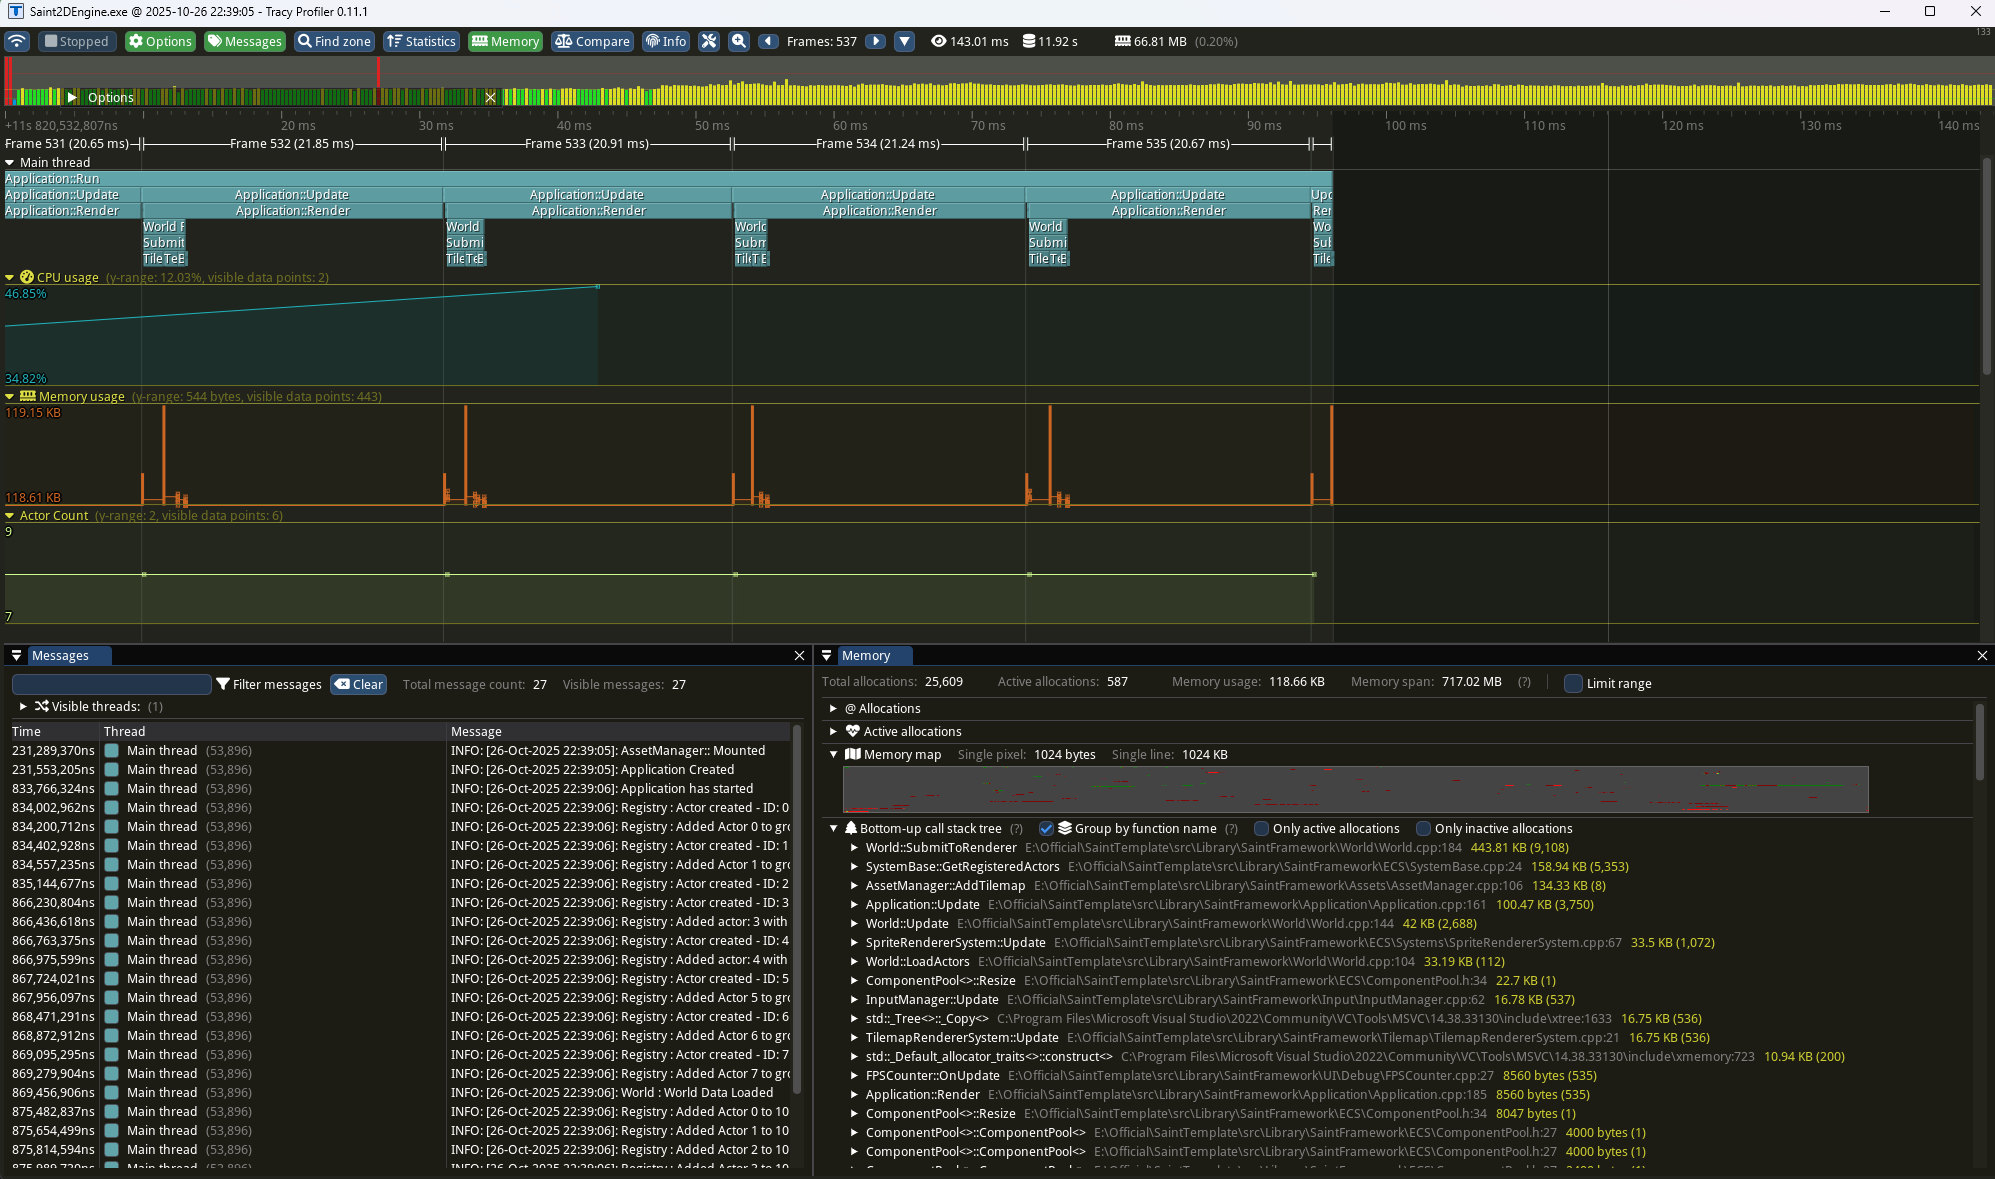
Task: Open the Memory window from the toolbar
Action: point(505,41)
